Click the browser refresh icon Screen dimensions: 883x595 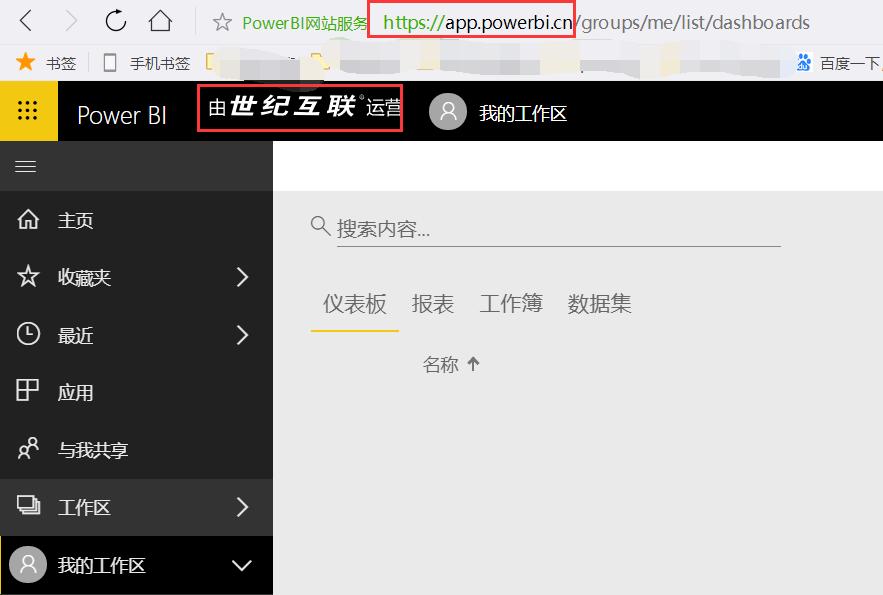114,19
